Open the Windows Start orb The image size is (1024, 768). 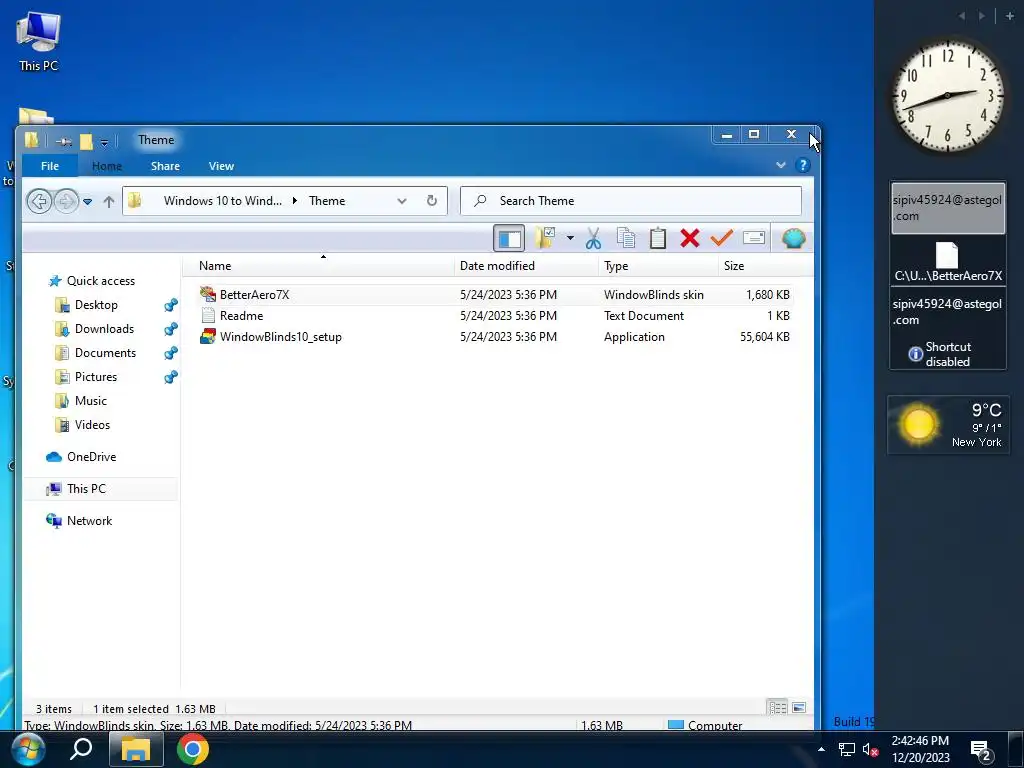(28, 749)
